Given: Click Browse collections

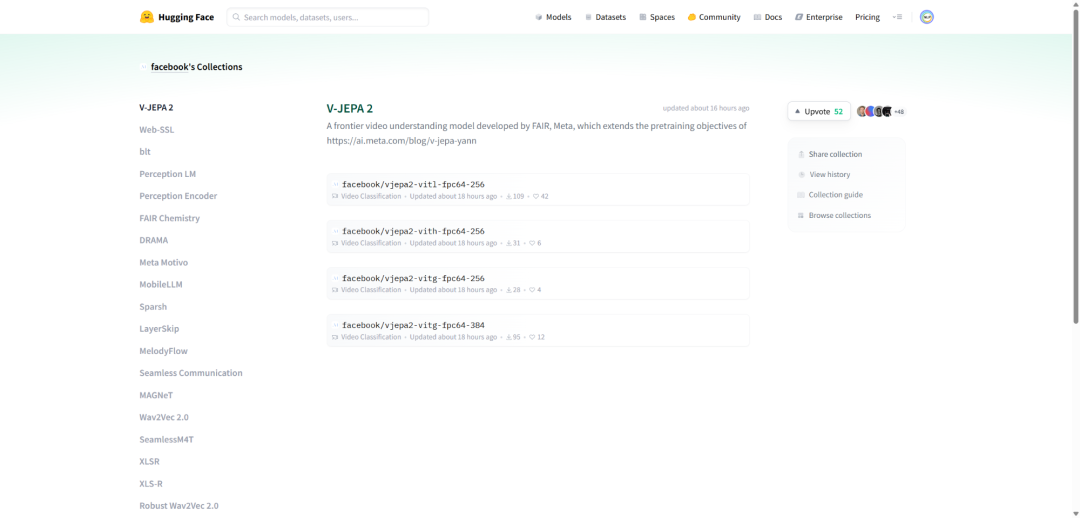Looking at the screenshot, I should [x=834, y=216].
